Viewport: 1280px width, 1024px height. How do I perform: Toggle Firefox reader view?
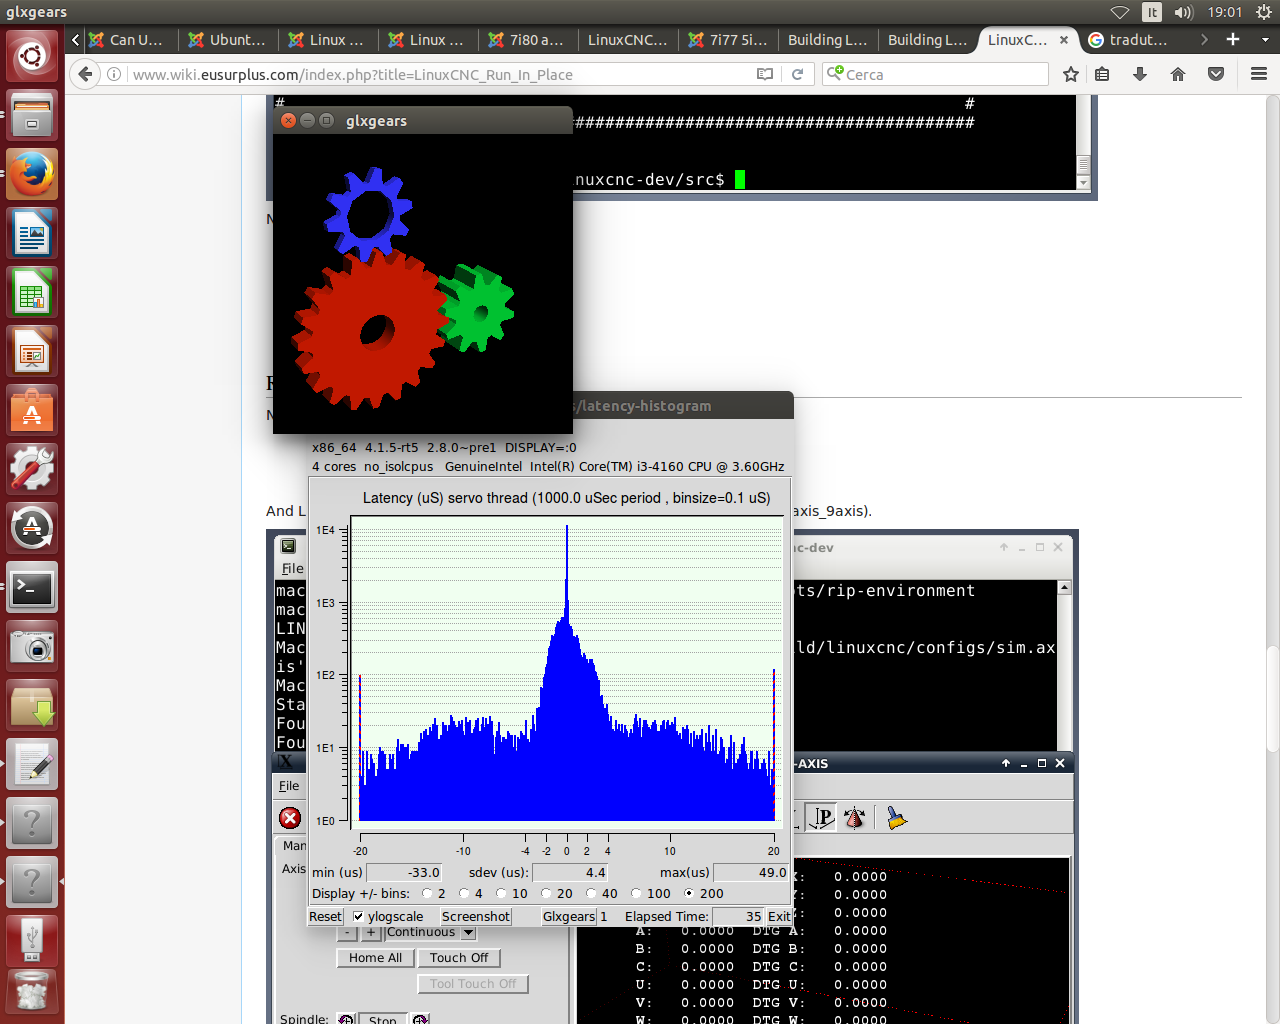(765, 74)
